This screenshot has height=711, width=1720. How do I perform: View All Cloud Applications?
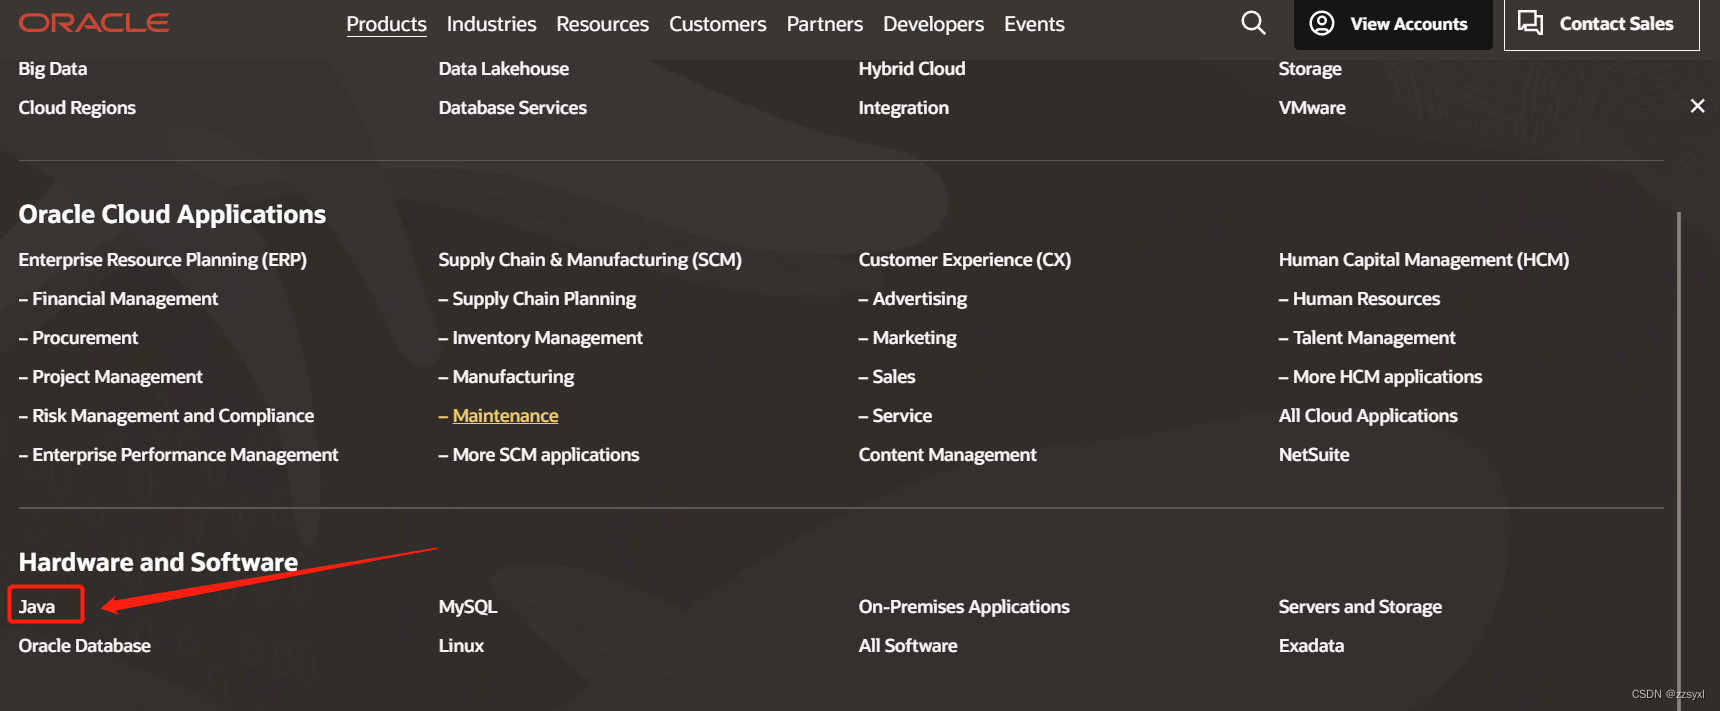(1368, 416)
